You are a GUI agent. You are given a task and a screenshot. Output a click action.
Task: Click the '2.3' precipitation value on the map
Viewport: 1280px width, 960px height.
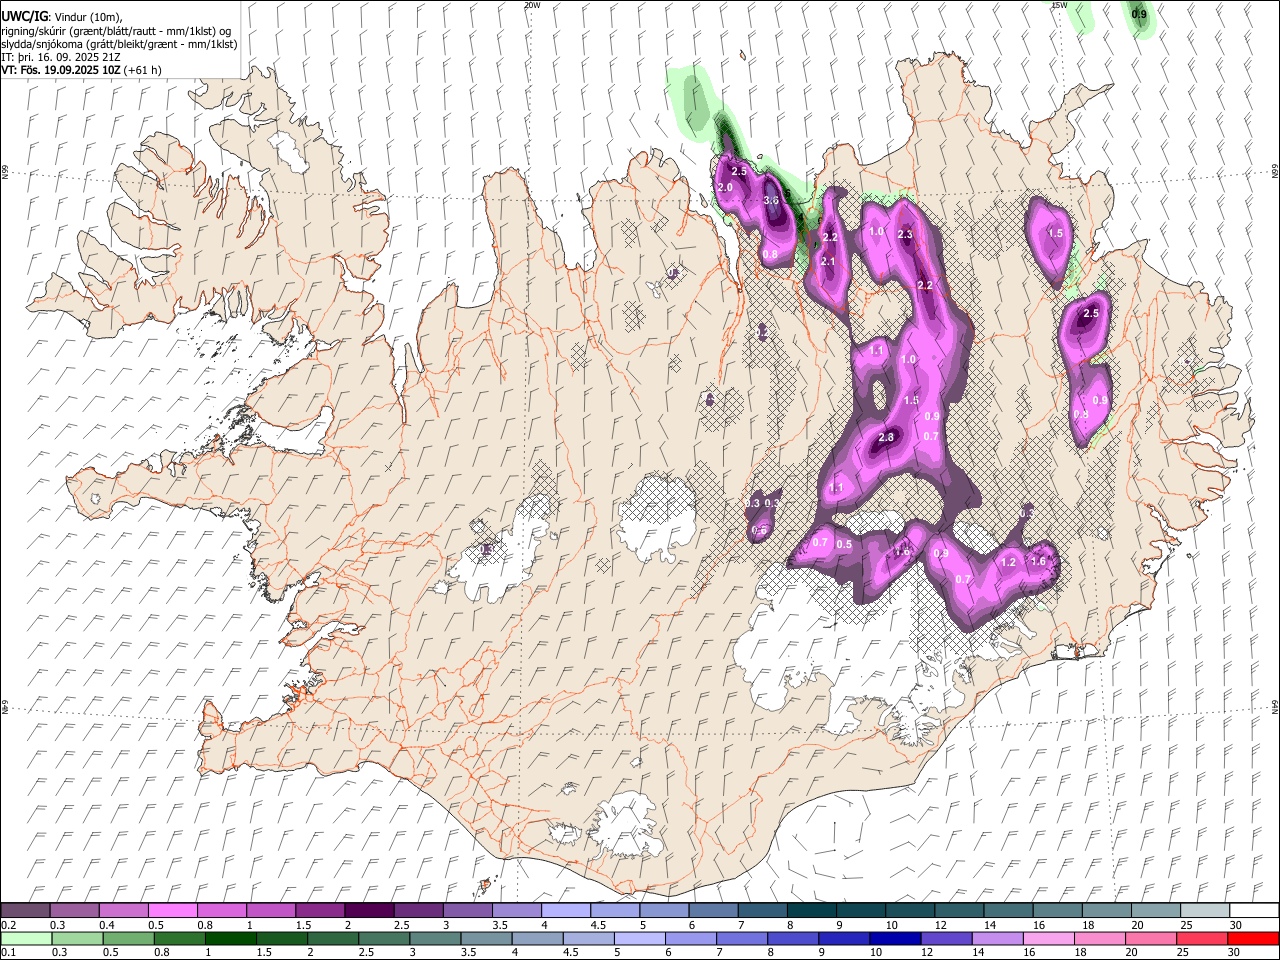pyautogui.click(x=906, y=234)
